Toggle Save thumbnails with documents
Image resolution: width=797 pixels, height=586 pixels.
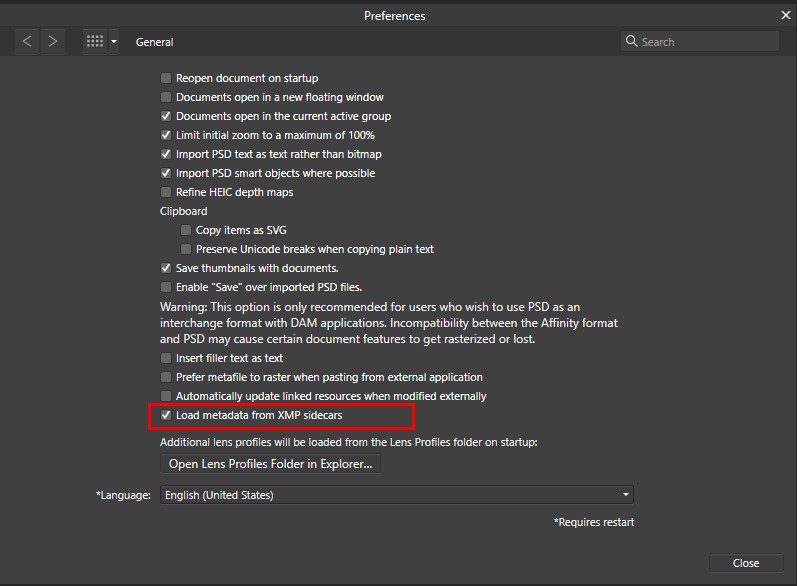click(x=166, y=268)
